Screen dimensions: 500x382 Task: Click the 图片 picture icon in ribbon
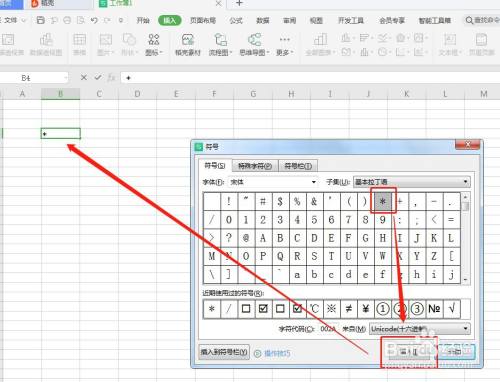(105, 44)
